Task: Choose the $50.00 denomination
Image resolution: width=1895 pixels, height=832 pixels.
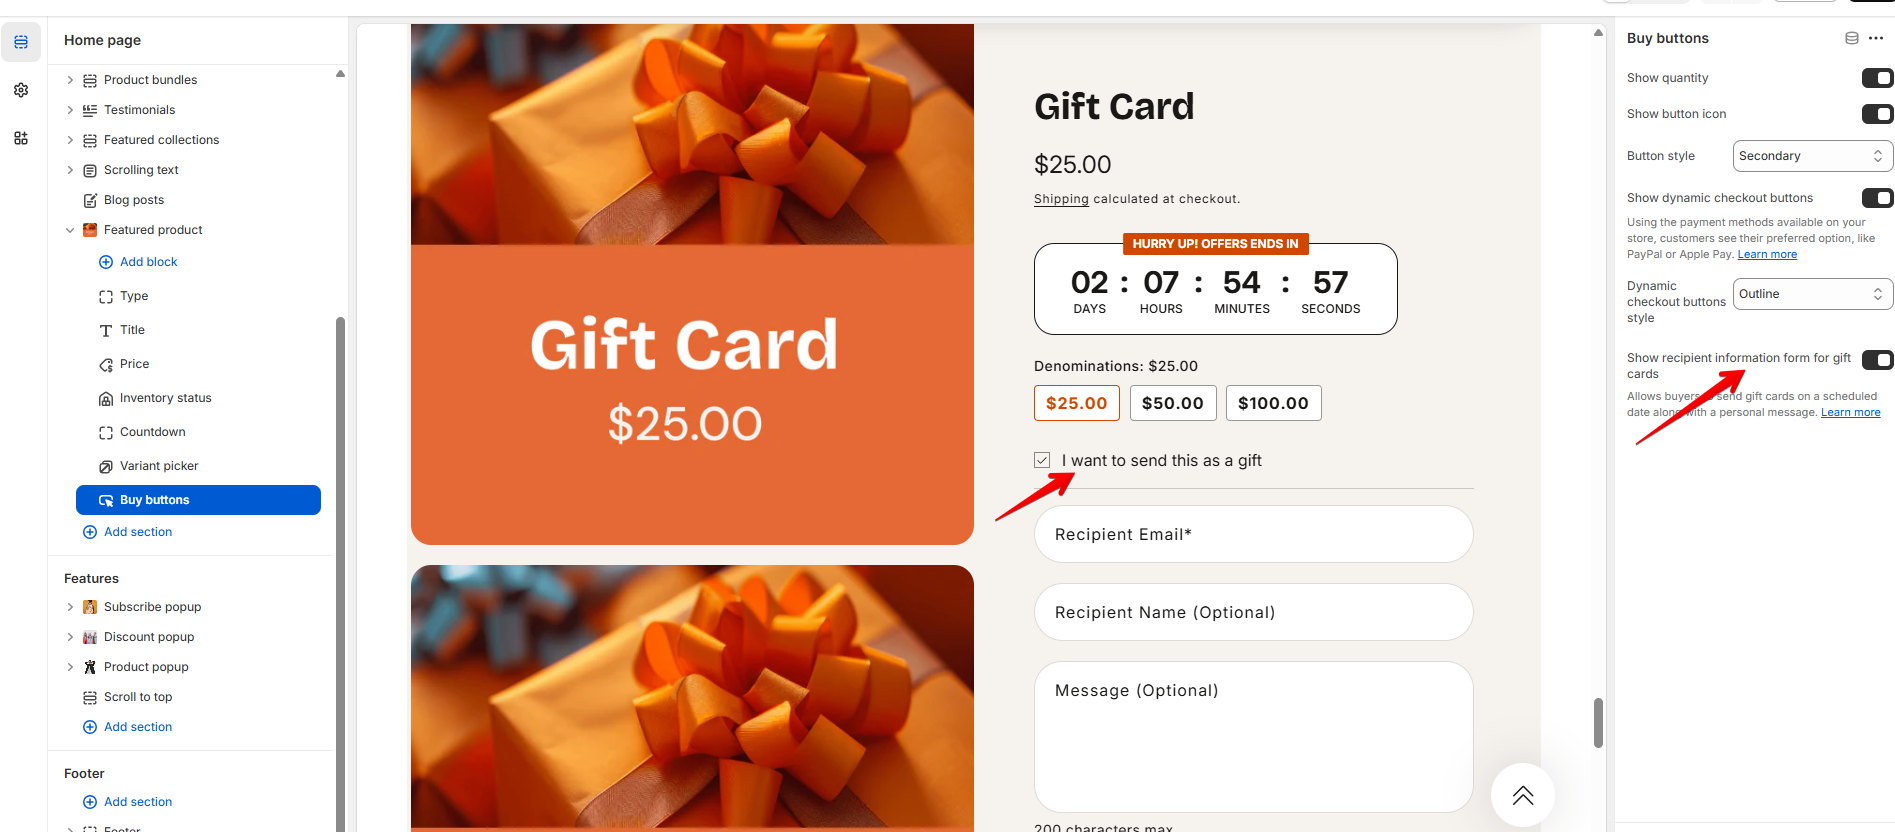Action: pos(1173,403)
